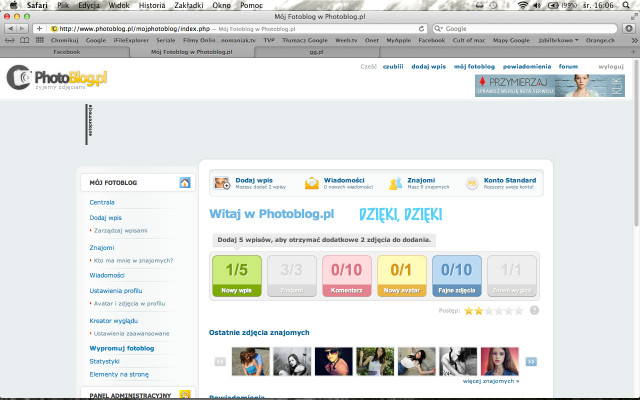Open Elementy na stronę sidebar link
Viewport: 640px width, 400px height.
tap(119, 374)
